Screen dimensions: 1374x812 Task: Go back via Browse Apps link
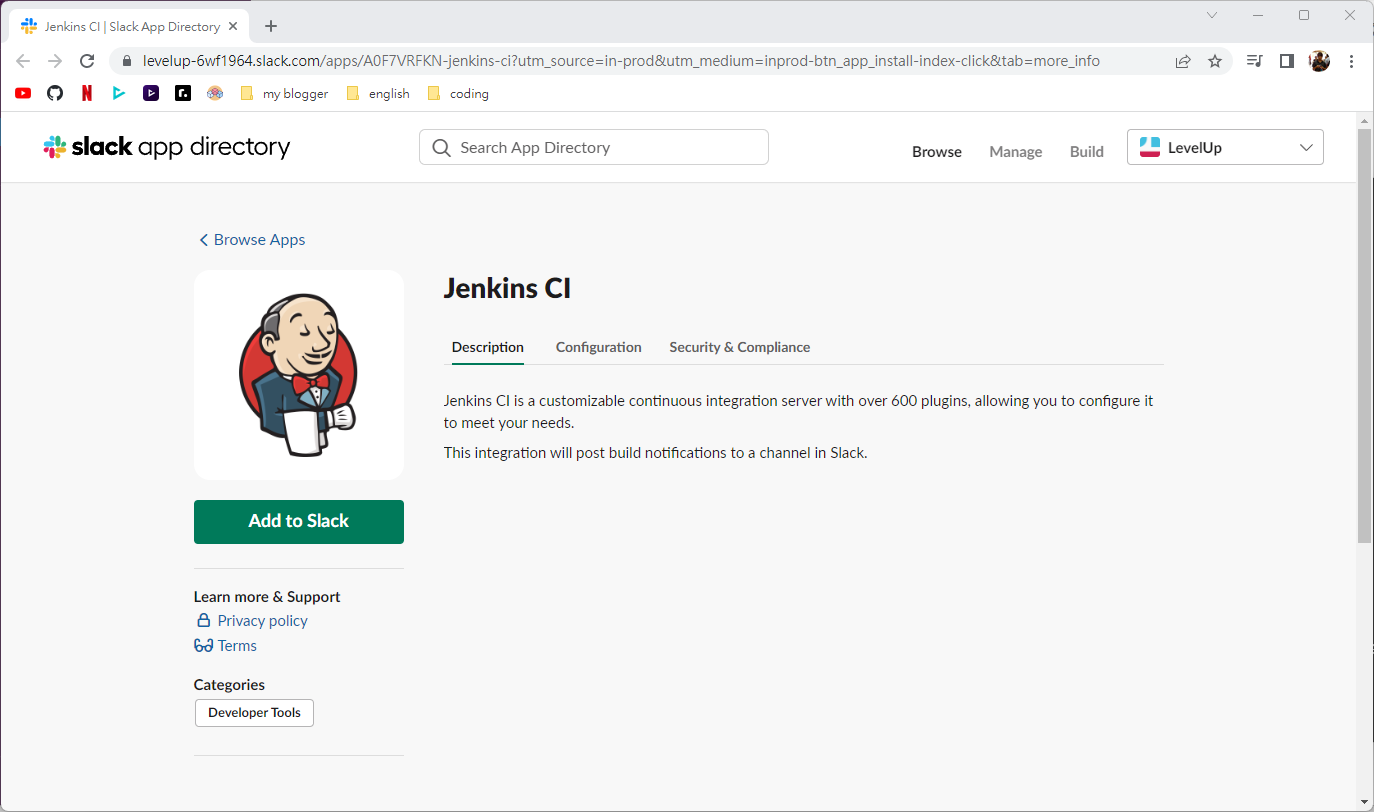[252, 240]
